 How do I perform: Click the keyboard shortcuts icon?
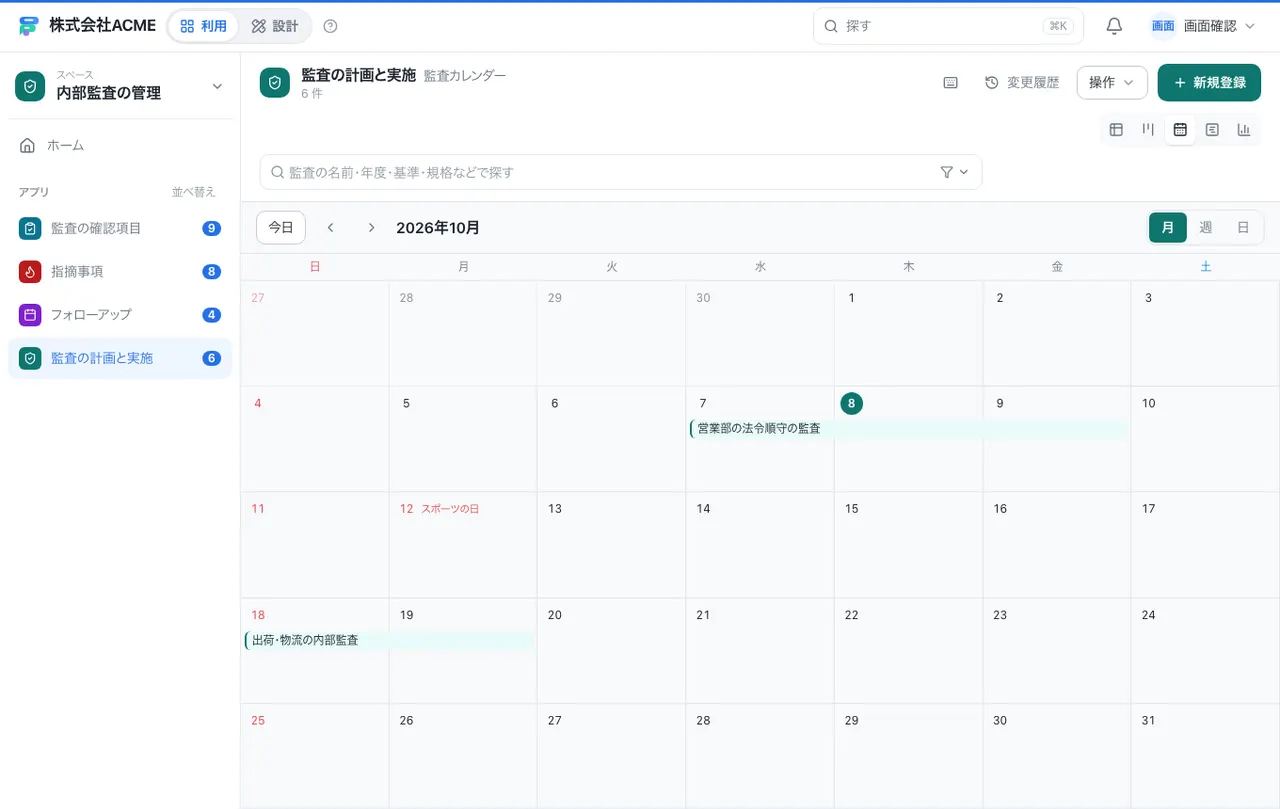click(x=951, y=83)
